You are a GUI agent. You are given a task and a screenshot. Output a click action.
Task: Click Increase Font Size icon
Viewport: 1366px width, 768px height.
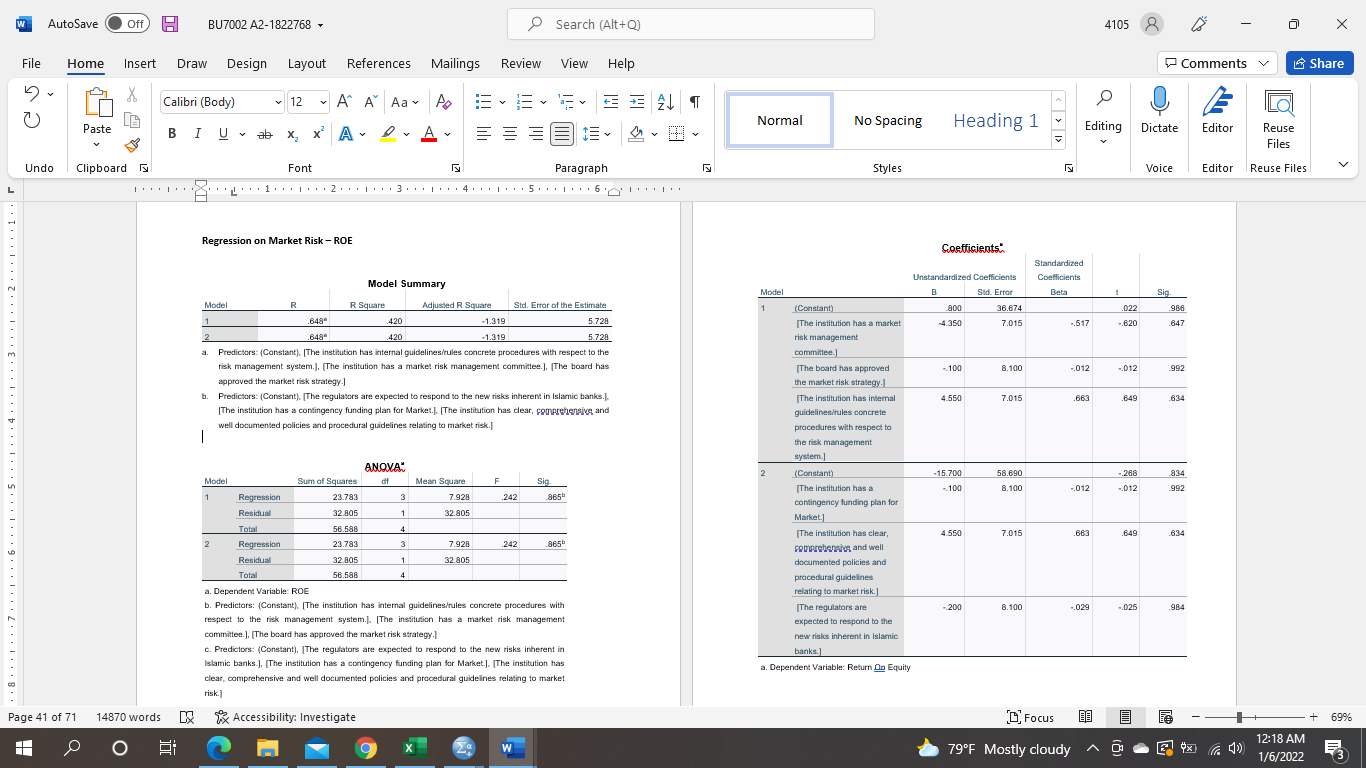coord(344,102)
